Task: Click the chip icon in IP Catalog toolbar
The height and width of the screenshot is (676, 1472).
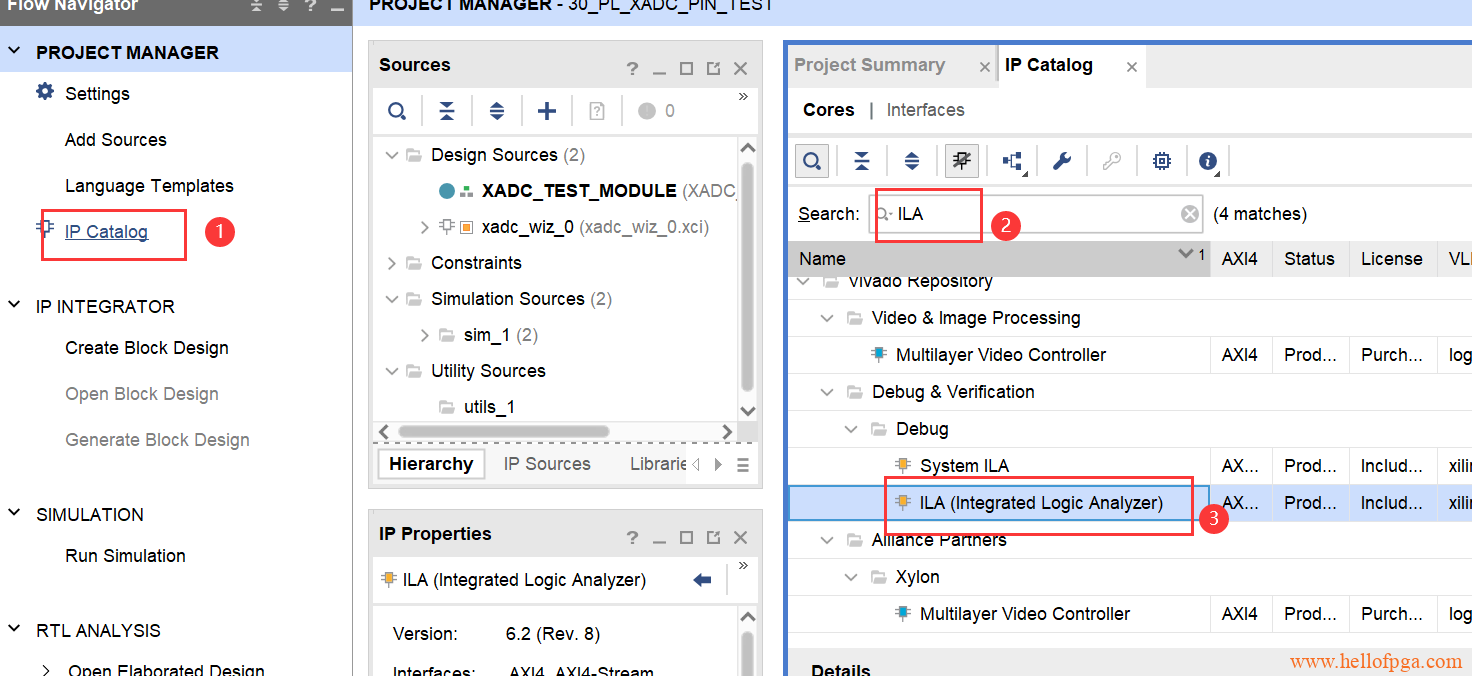Action: tap(1161, 161)
